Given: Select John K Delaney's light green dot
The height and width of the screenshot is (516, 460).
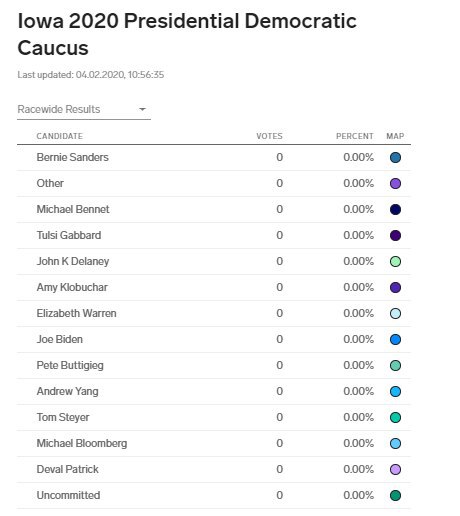Looking at the screenshot, I should point(395,261).
